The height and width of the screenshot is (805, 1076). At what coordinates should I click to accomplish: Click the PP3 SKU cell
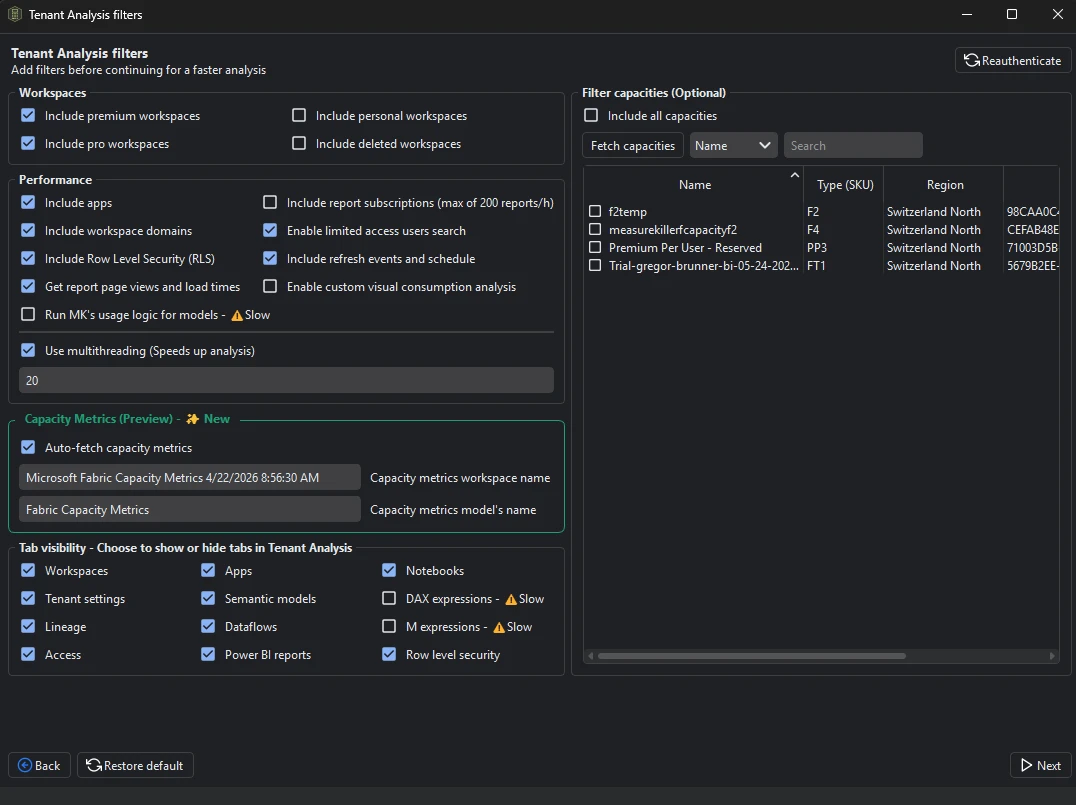pos(843,248)
